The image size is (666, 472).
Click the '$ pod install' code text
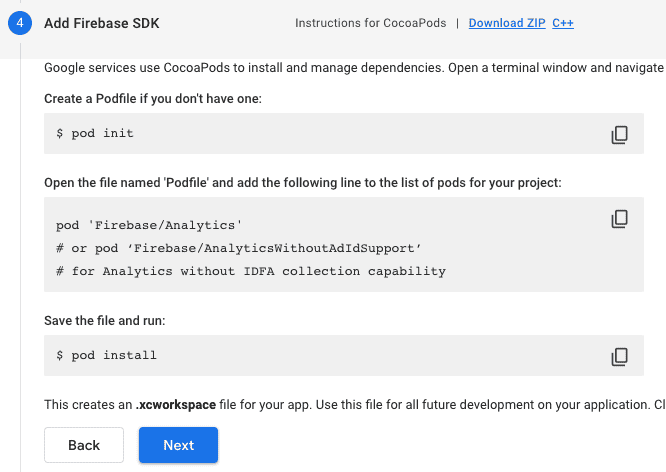[x=106, y=355]
